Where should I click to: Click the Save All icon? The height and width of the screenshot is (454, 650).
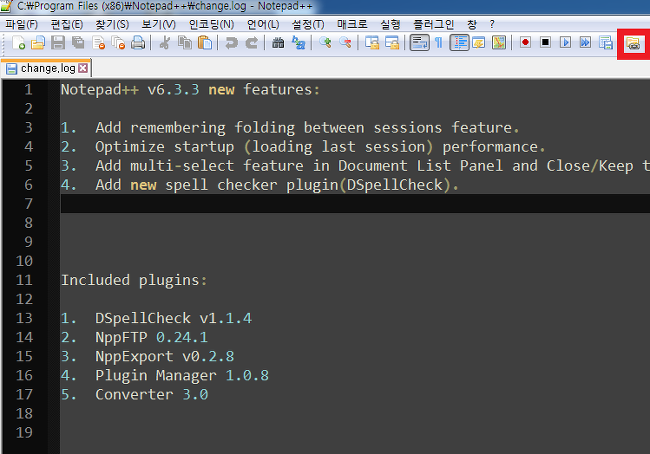78,43
